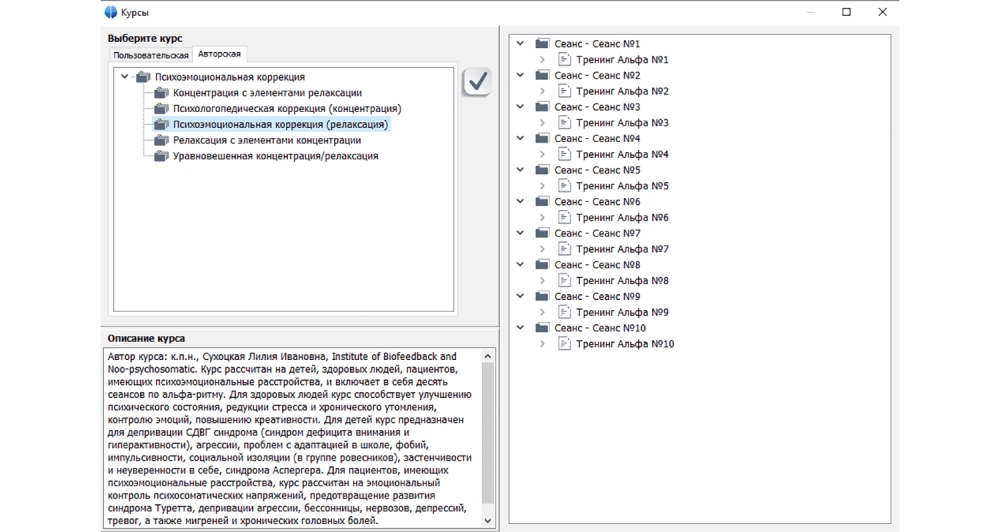Screen dimensions: 1000x532
Task: Collapse the Сеанс №10 session node
Action: click(520, 328)
